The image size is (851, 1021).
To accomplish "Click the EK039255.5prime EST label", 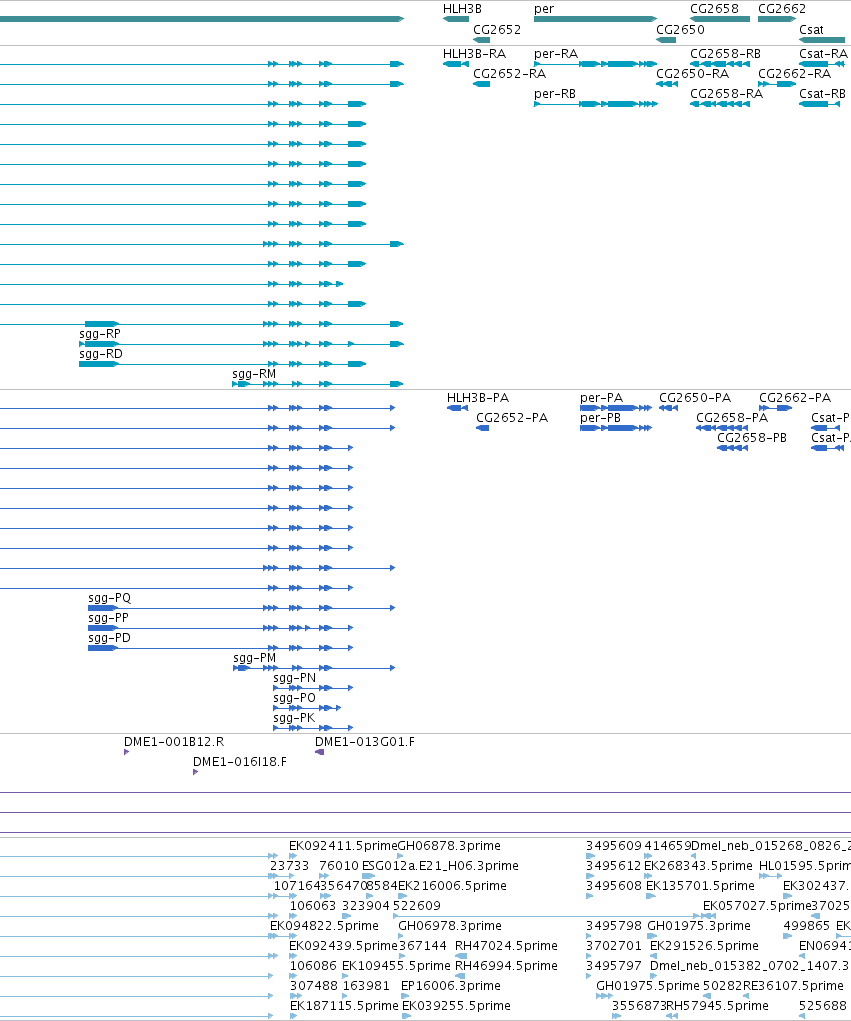I will point(456,1007).
